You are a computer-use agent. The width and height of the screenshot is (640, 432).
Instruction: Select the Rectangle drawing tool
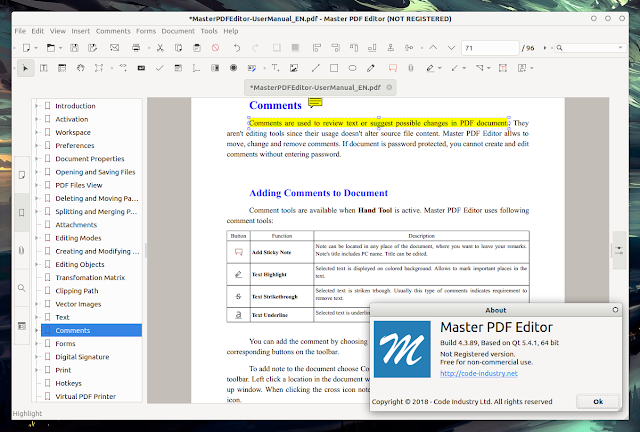tap(334, 68)
